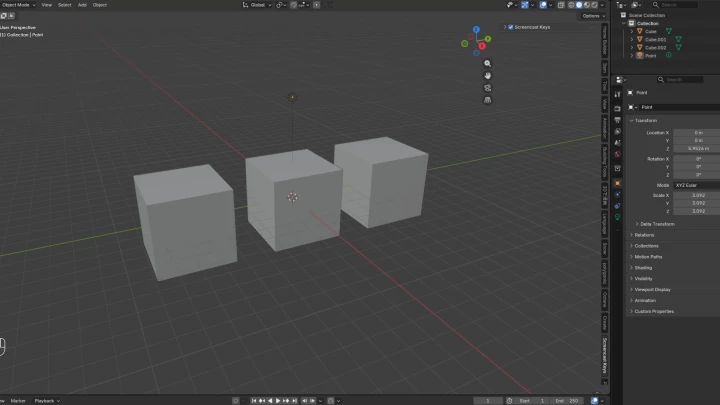
Task: Open the Scene properties tab
Action: pos(617,143)
